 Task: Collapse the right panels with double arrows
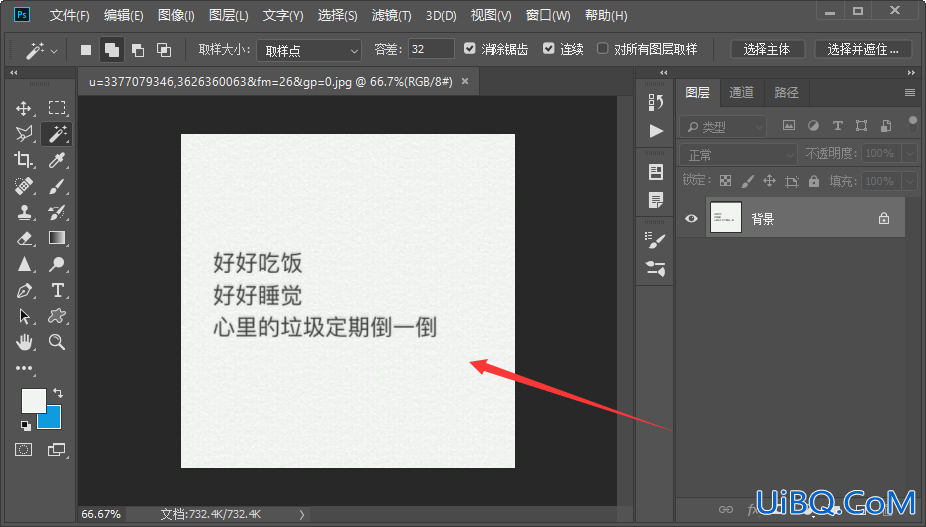coord(911,72)
